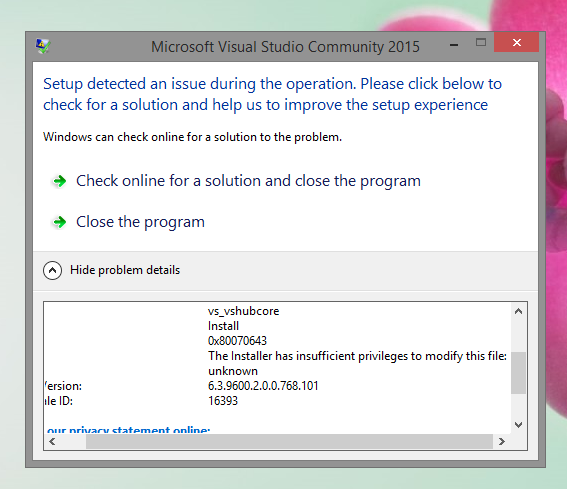The height and width of the screenshot is (489, 567).
Task: Select the vs_vshubcore text line
Action: [243, 311]
